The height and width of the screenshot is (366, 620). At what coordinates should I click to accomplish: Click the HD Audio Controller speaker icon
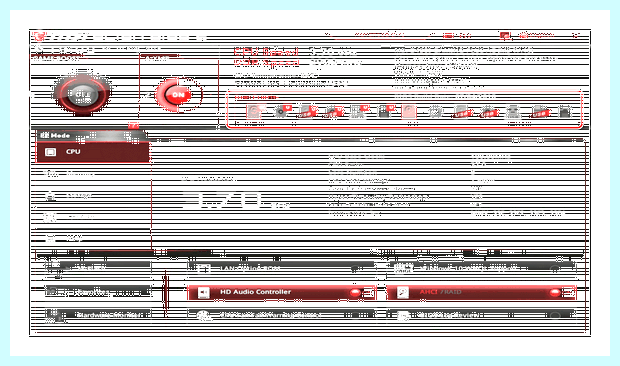pos(204,292)
